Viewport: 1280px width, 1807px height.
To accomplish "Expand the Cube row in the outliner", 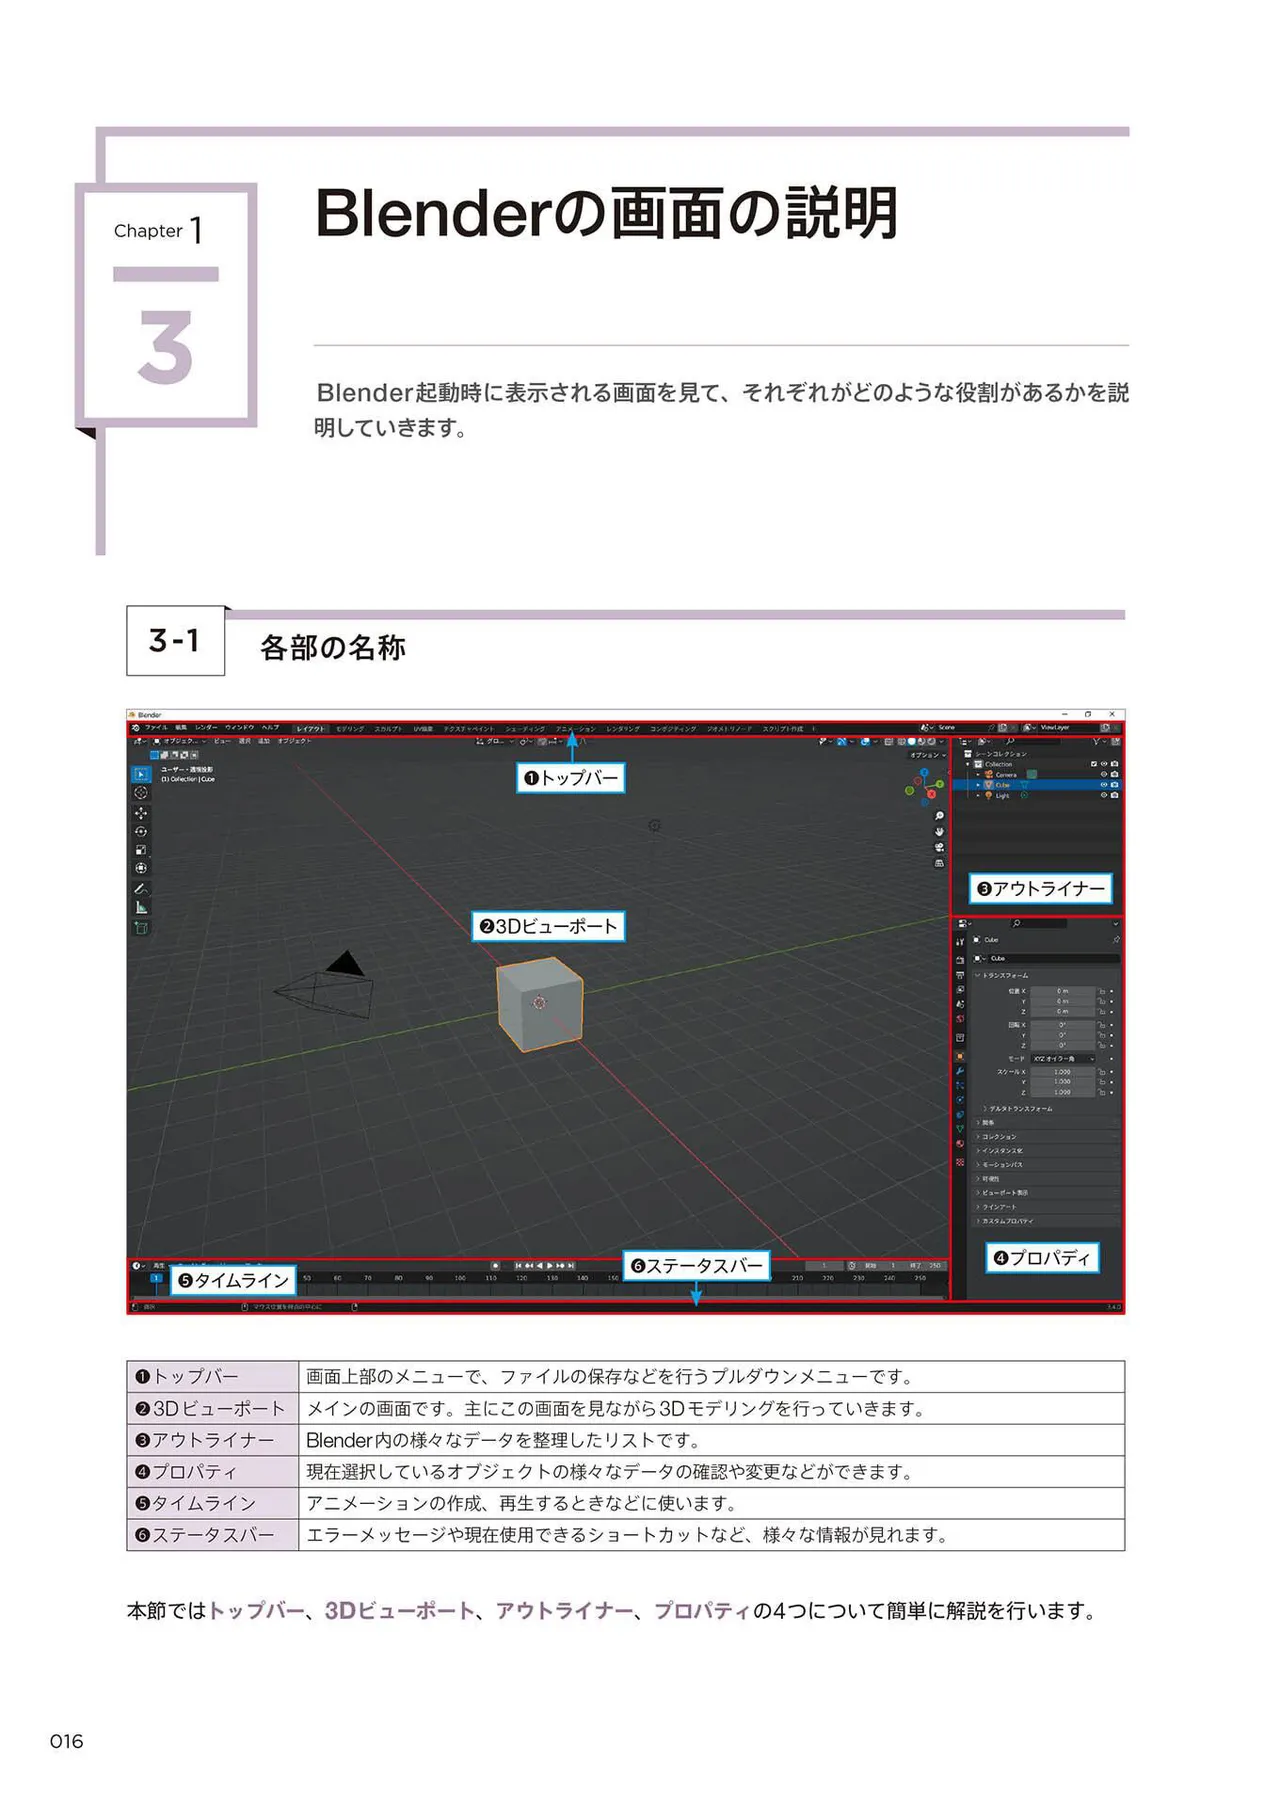I will point(978,785).
